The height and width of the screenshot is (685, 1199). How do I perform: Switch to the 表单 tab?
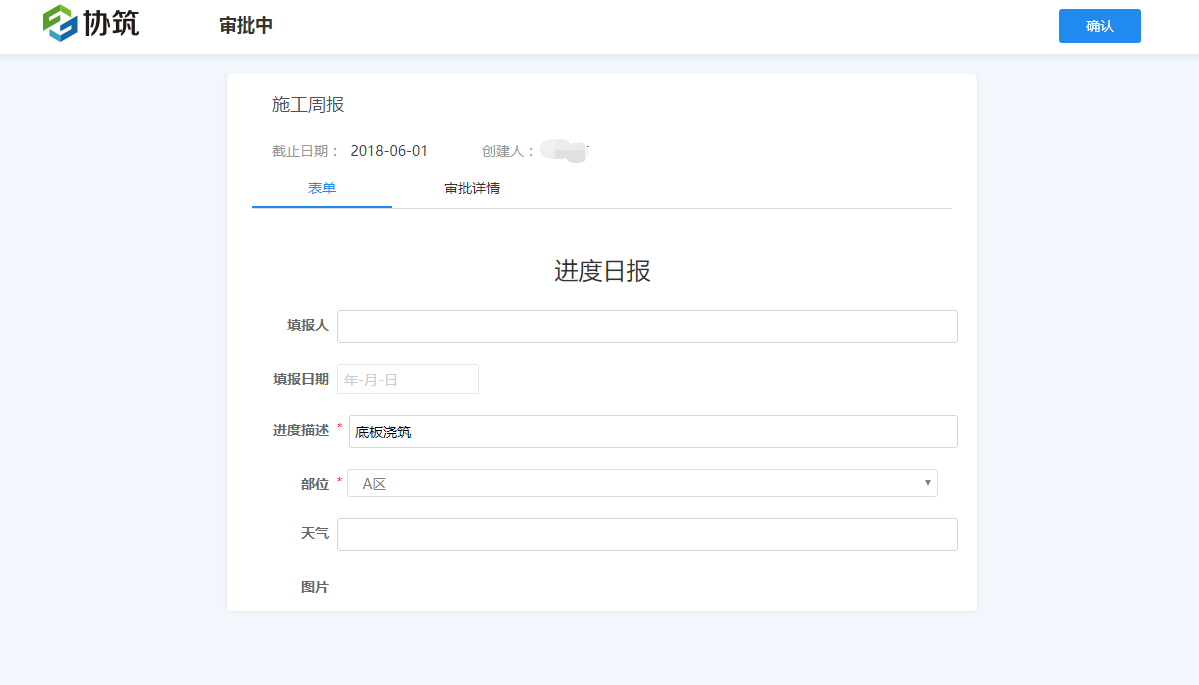pyautogui.click(x=321, y=188)
